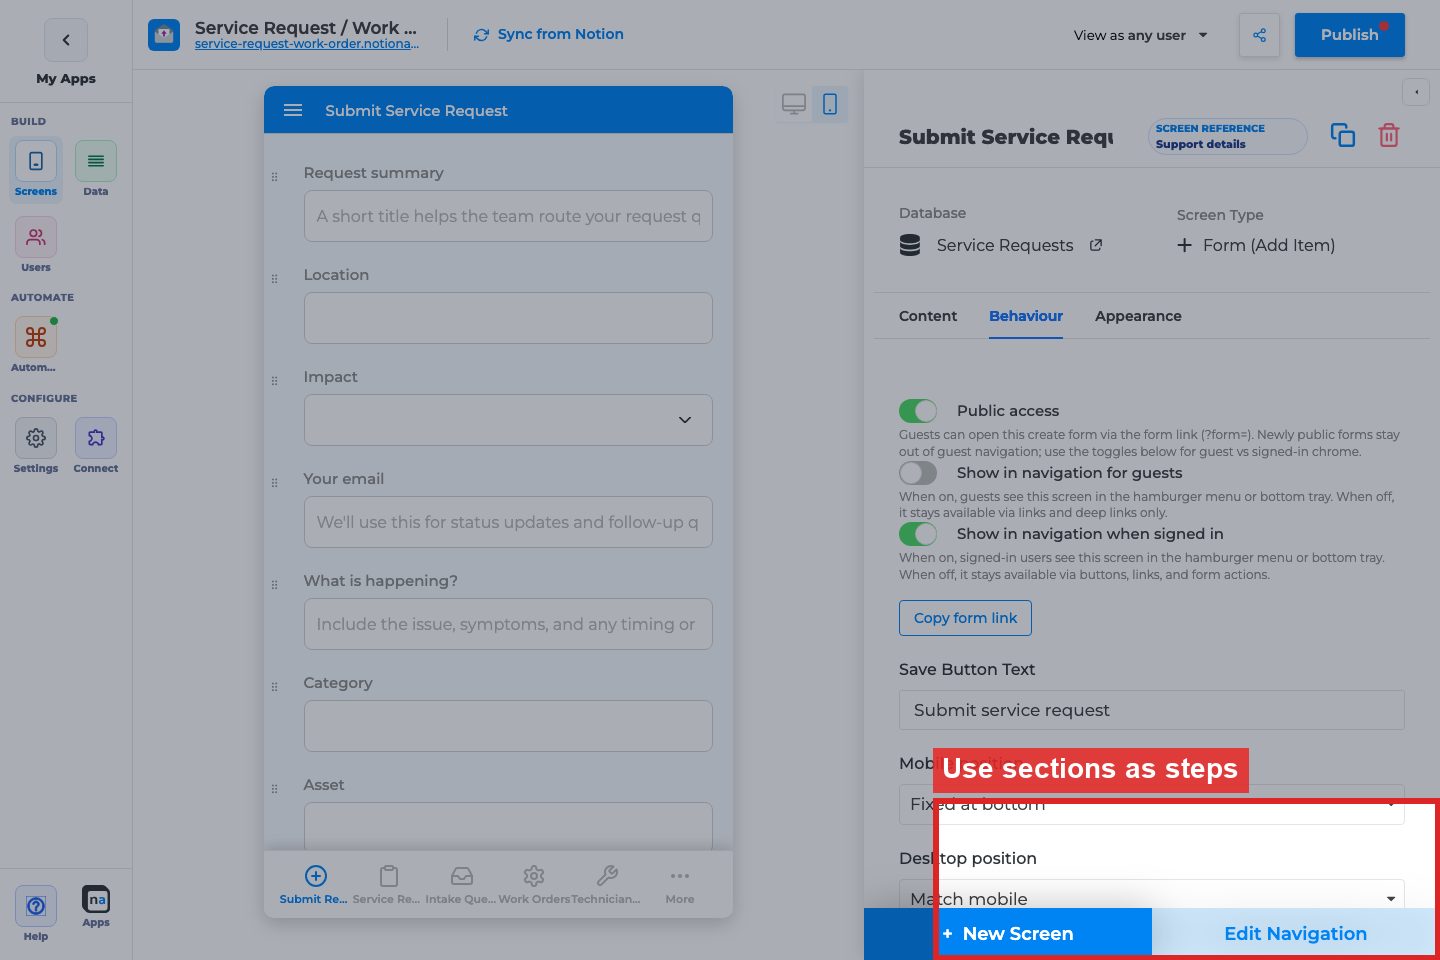Toggle Show in navigation when signed in
Viewport: 1440px width, 960px height.
pyautogui.click(x=918, y=534)
